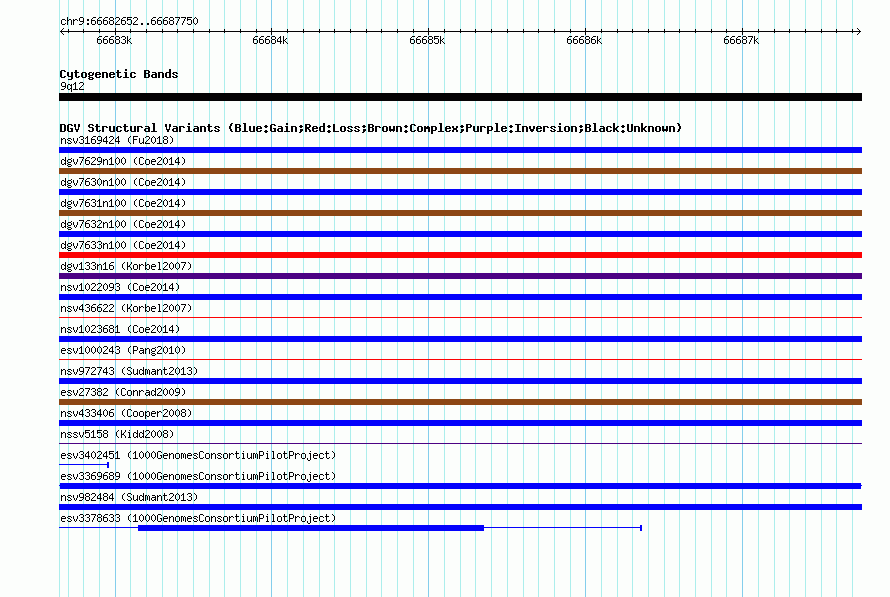Screen dimensions: 890x597
Task: Click the 66687k ruler tick label
Action: tap(741, 40)
